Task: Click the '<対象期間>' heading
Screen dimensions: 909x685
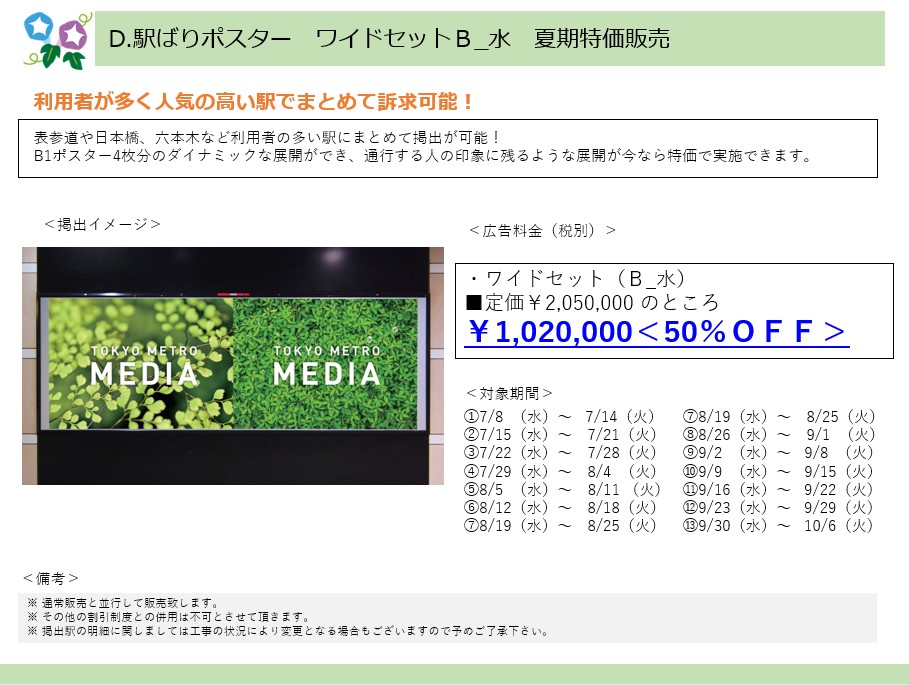Action: (509, 393)
